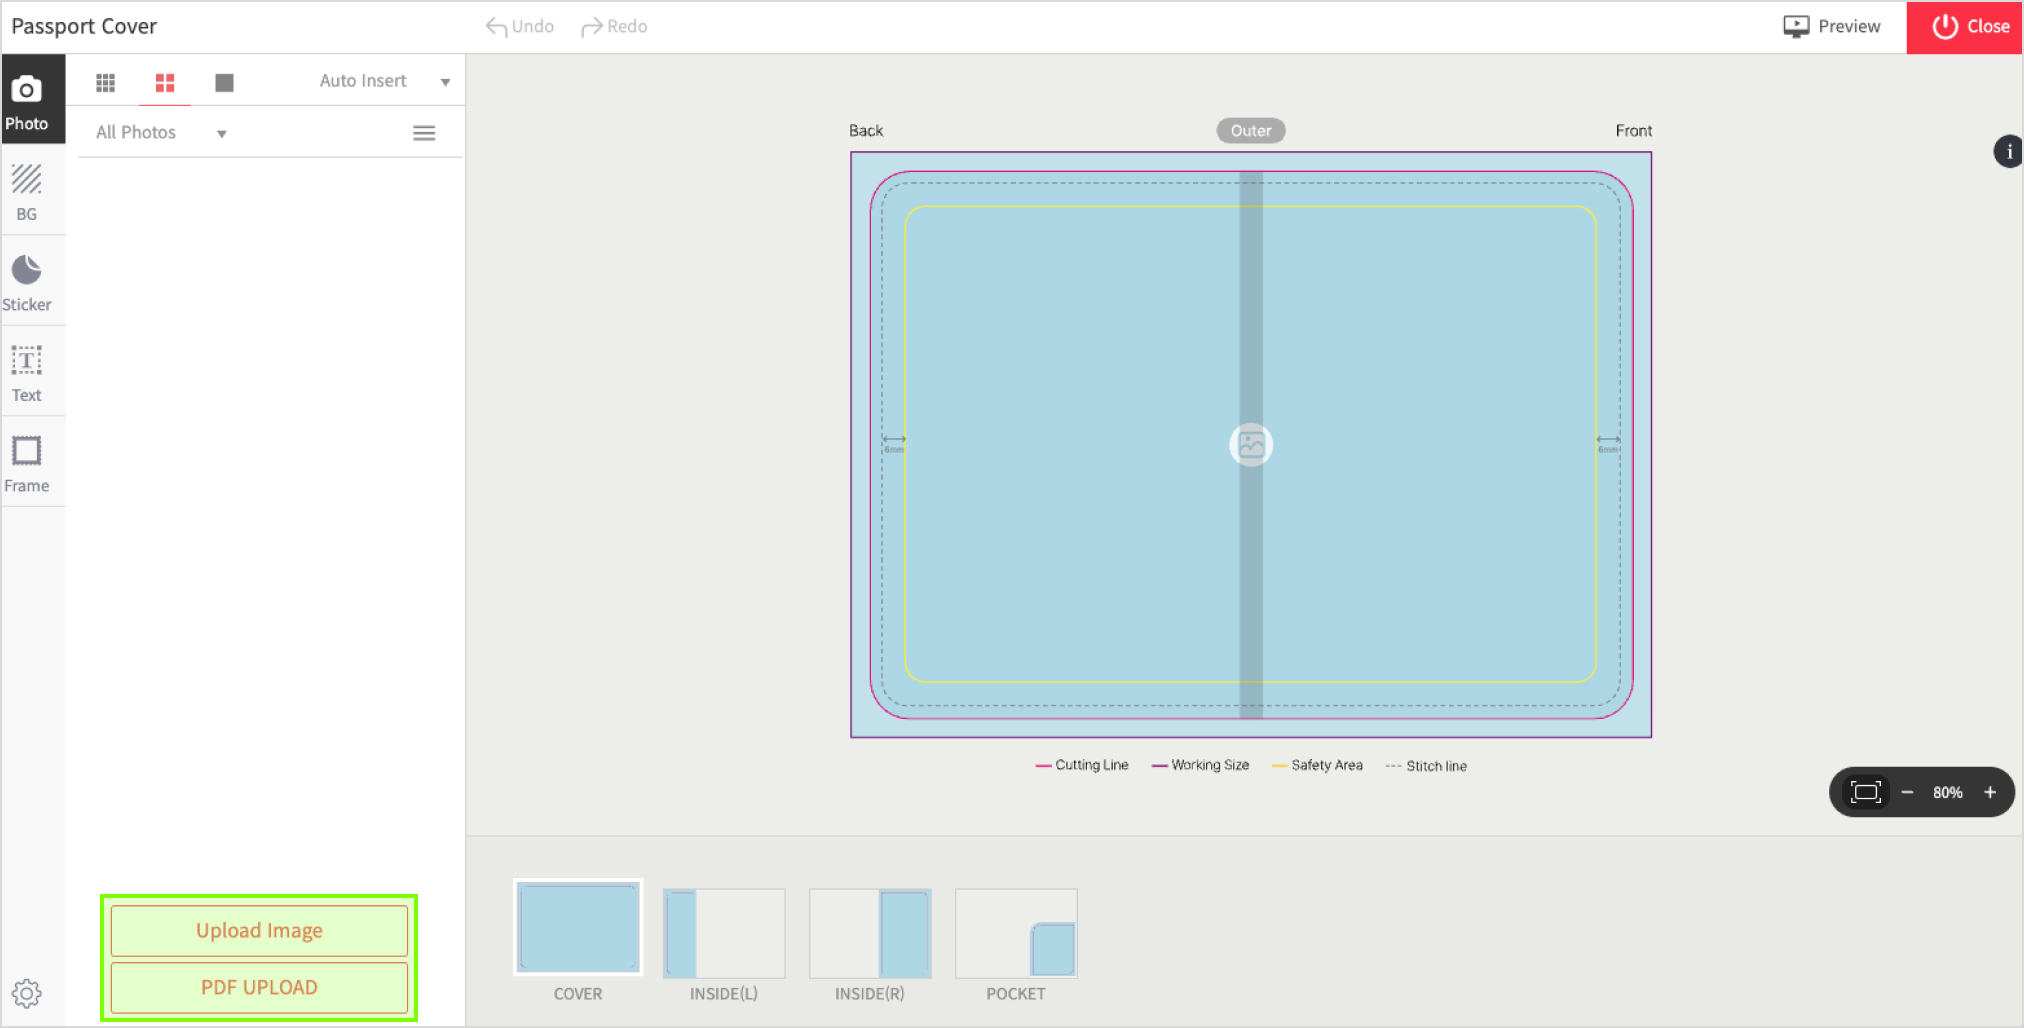
Task: Click the Upload Image button
Action: 259,930
